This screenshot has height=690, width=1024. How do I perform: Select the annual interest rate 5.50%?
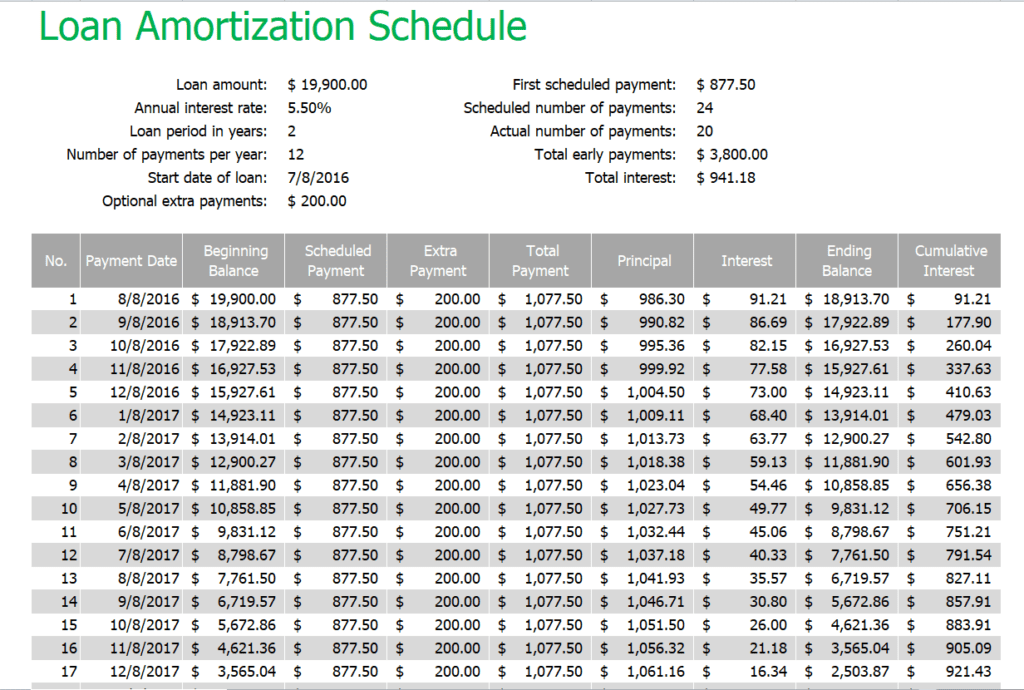coord(309,108)
